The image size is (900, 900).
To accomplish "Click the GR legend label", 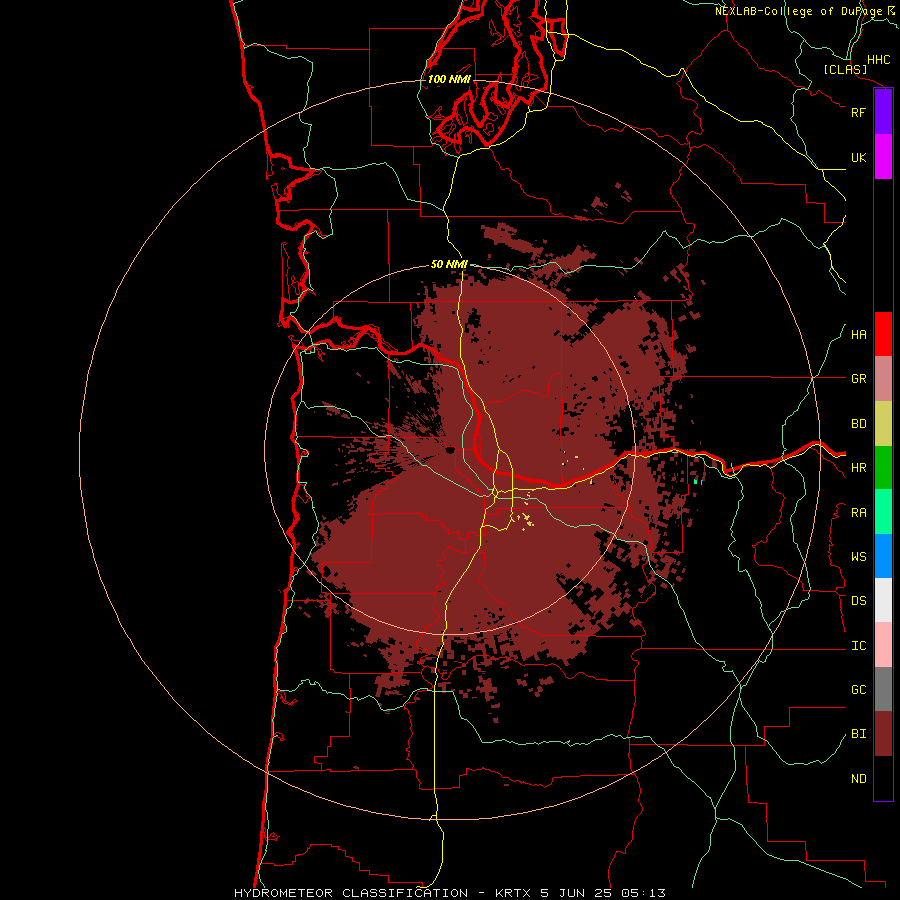I will pyautogui.click(x=858, y=379).
